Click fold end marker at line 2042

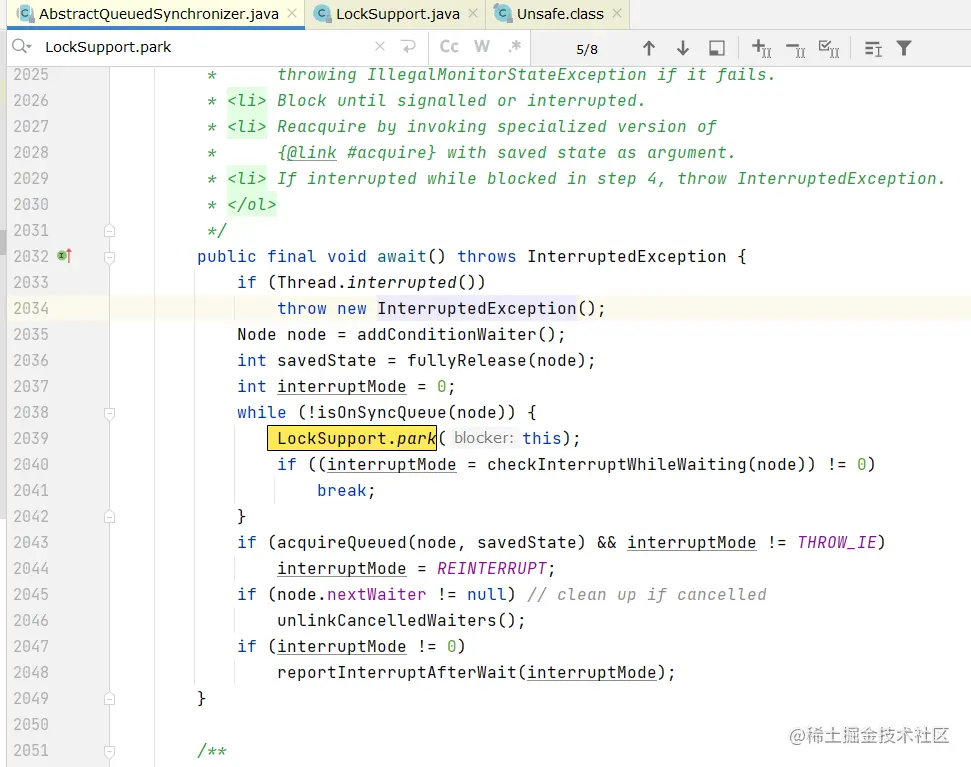click(x=109, y=517)
